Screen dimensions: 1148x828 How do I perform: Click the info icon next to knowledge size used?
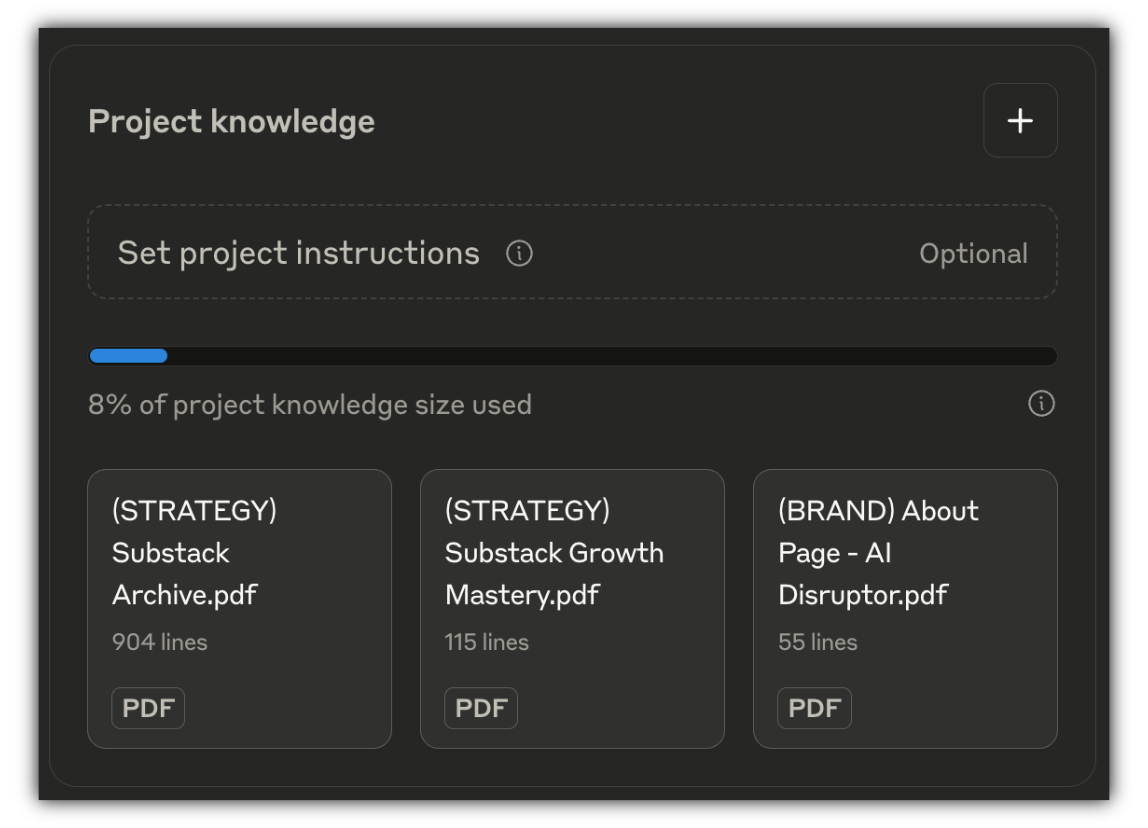click(1041, 403)
